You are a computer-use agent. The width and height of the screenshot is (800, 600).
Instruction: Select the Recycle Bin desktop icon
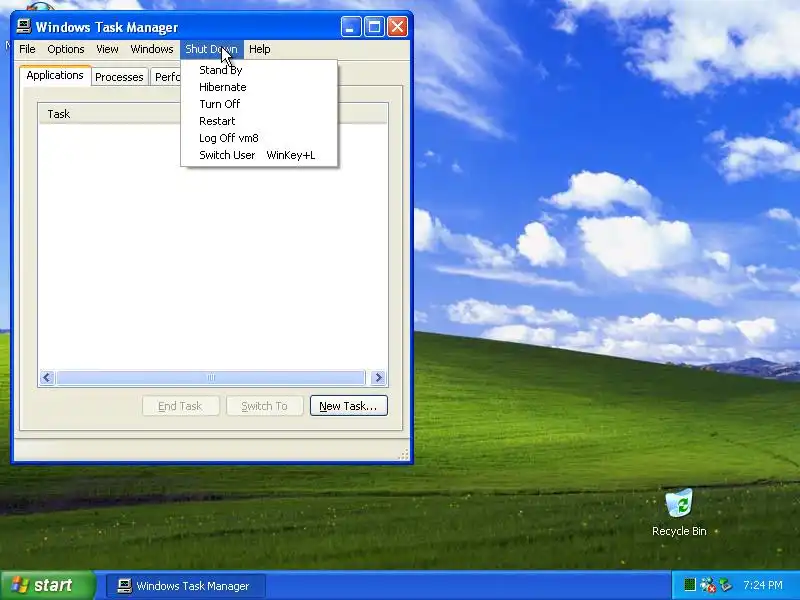tap(679, 512)
